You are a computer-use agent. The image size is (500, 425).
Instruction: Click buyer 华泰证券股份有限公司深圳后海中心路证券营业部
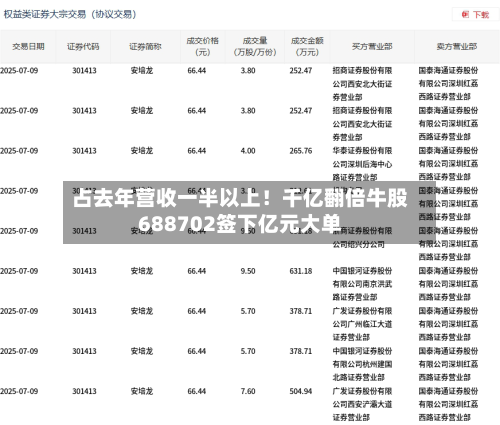(x=362, y=164)
